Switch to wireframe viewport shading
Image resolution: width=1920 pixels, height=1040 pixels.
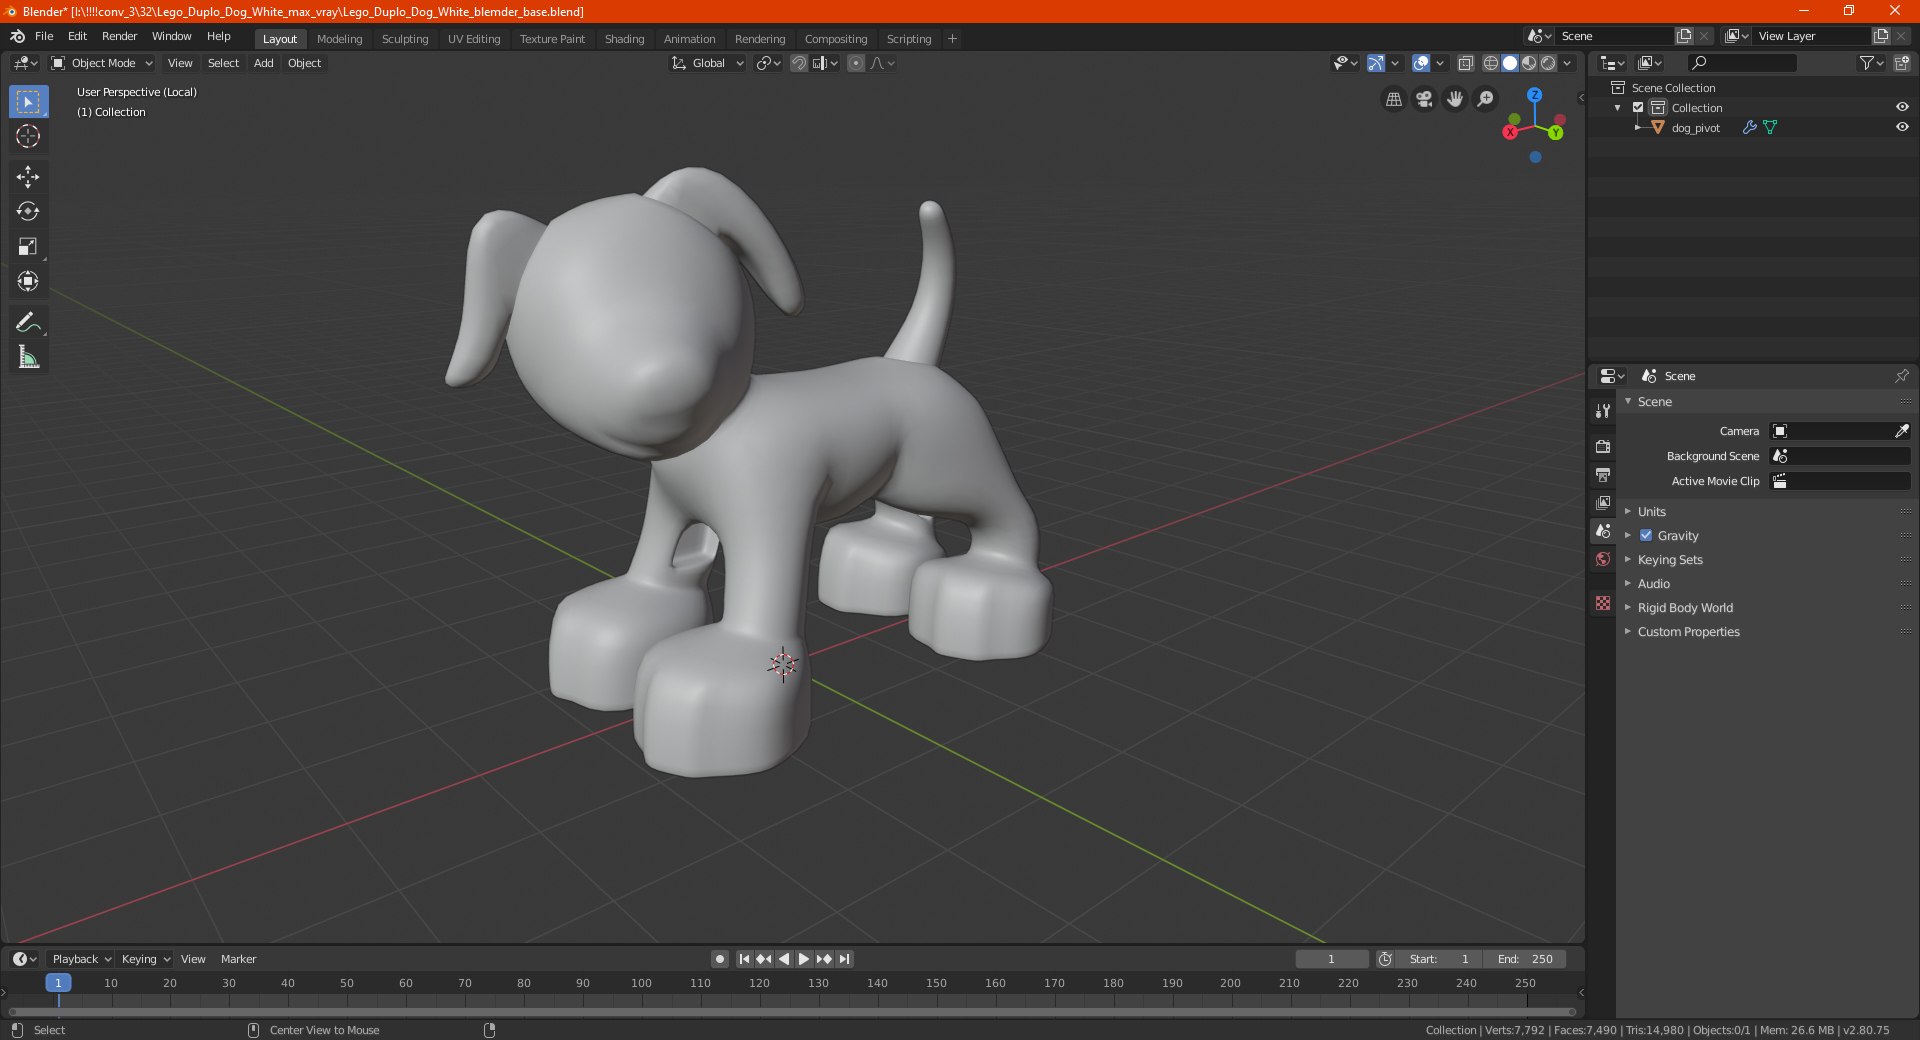point(1490,63)
